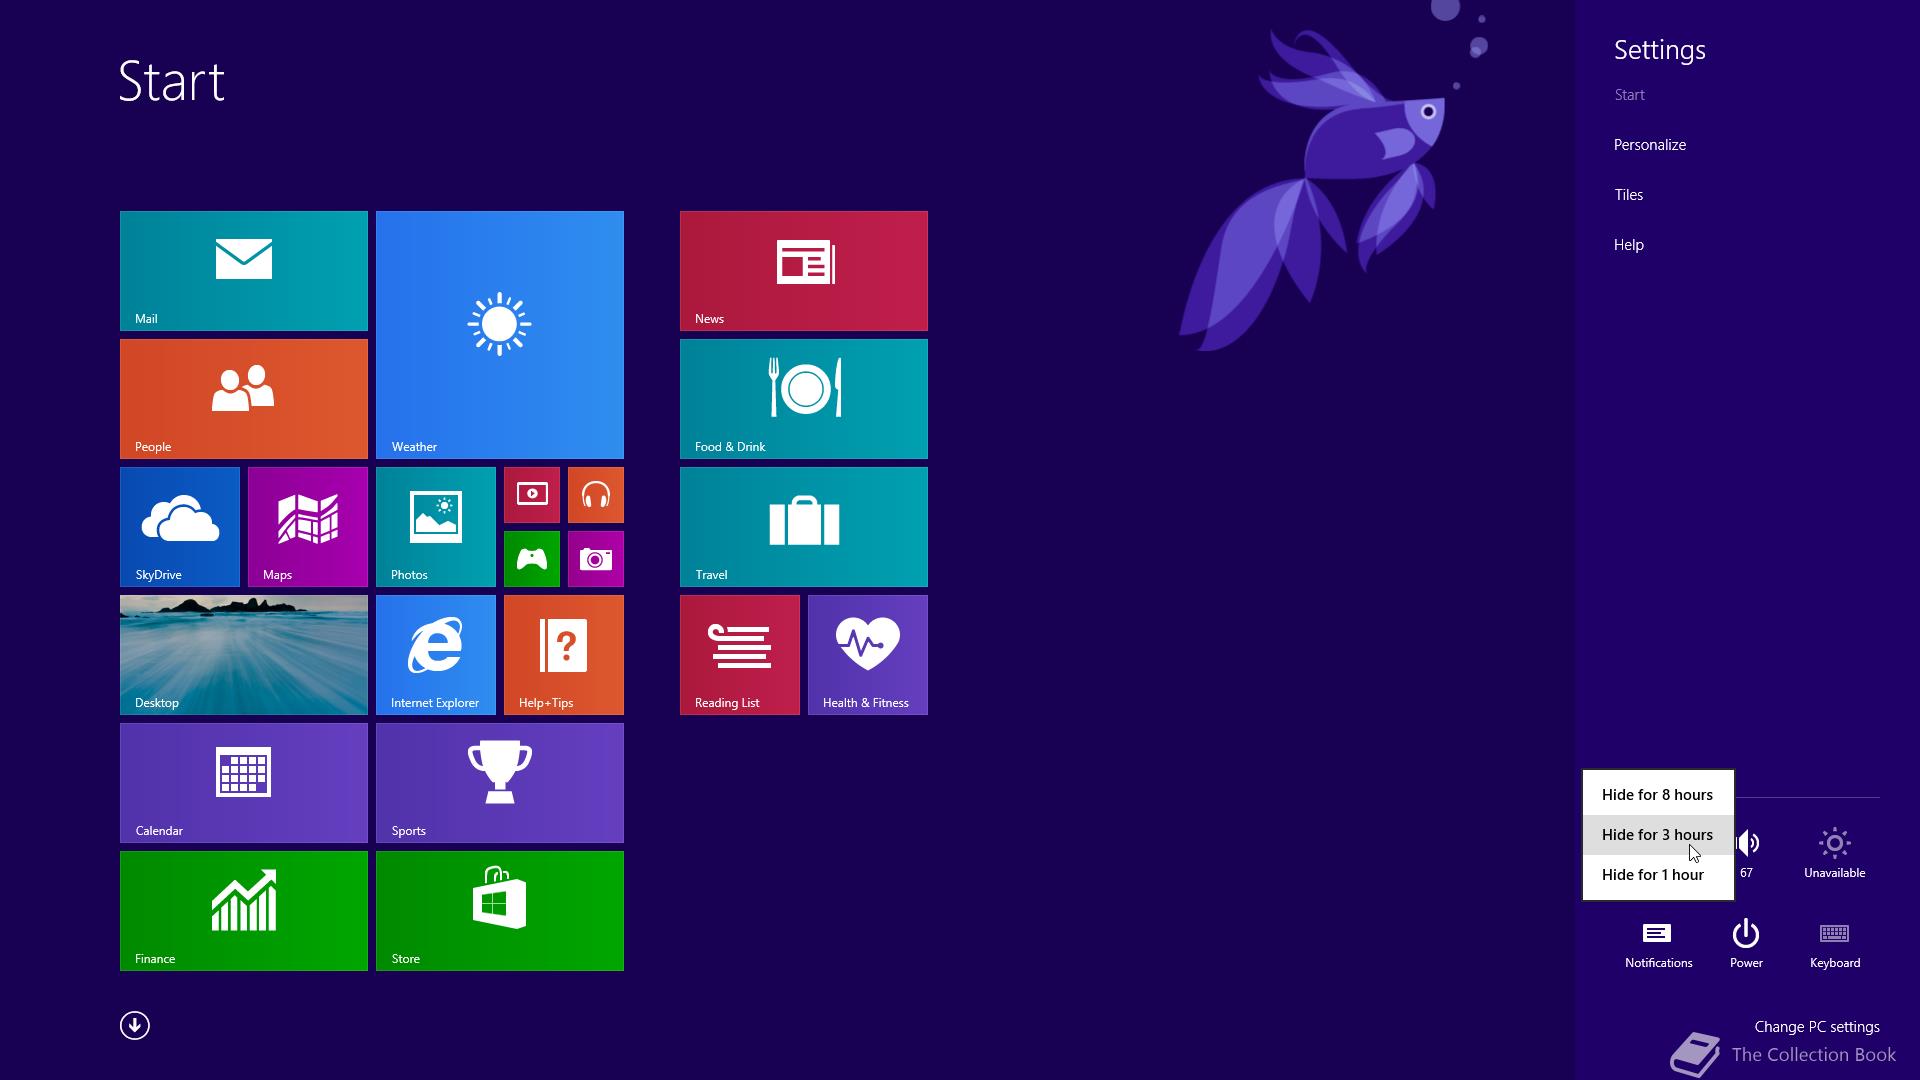Open the News tile
Image resolution: width=1920 pixels, height=1080 pixels.
click(804, 271)
